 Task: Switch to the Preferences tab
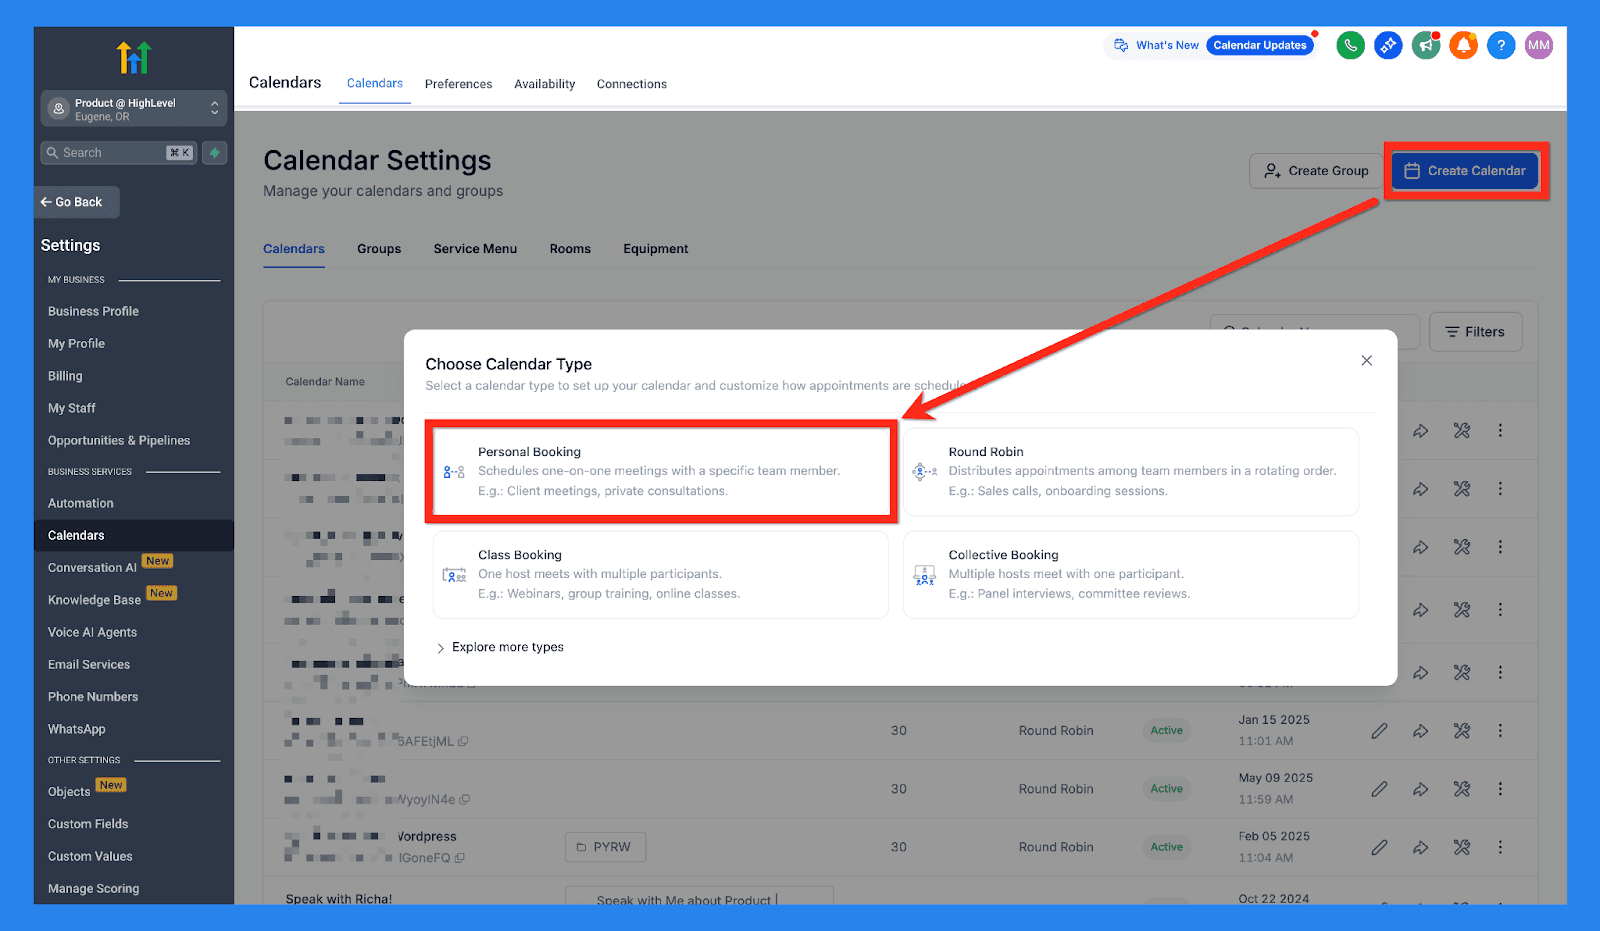[x=458, y=84]
